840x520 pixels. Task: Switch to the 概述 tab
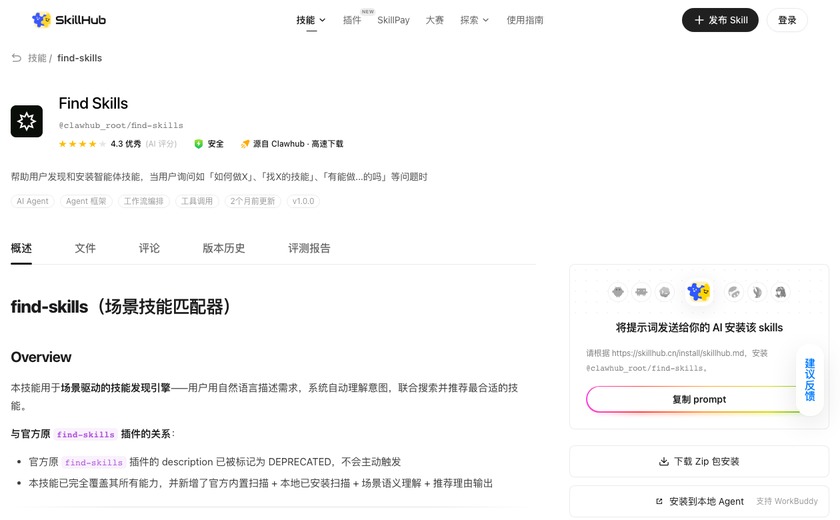(21, 248)
